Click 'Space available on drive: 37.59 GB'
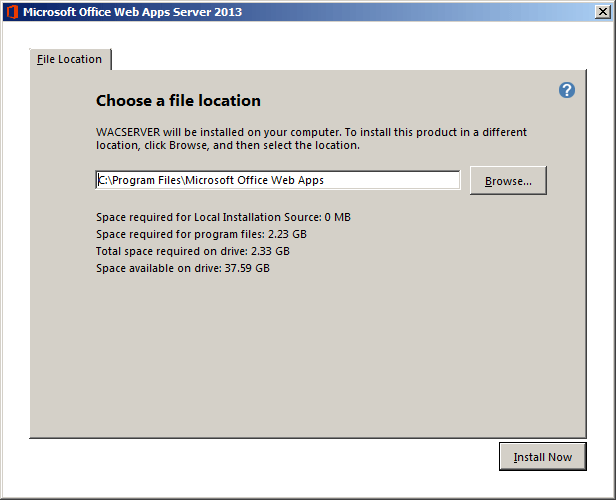Screen dimensions: 616x500 tap(183, 268)
